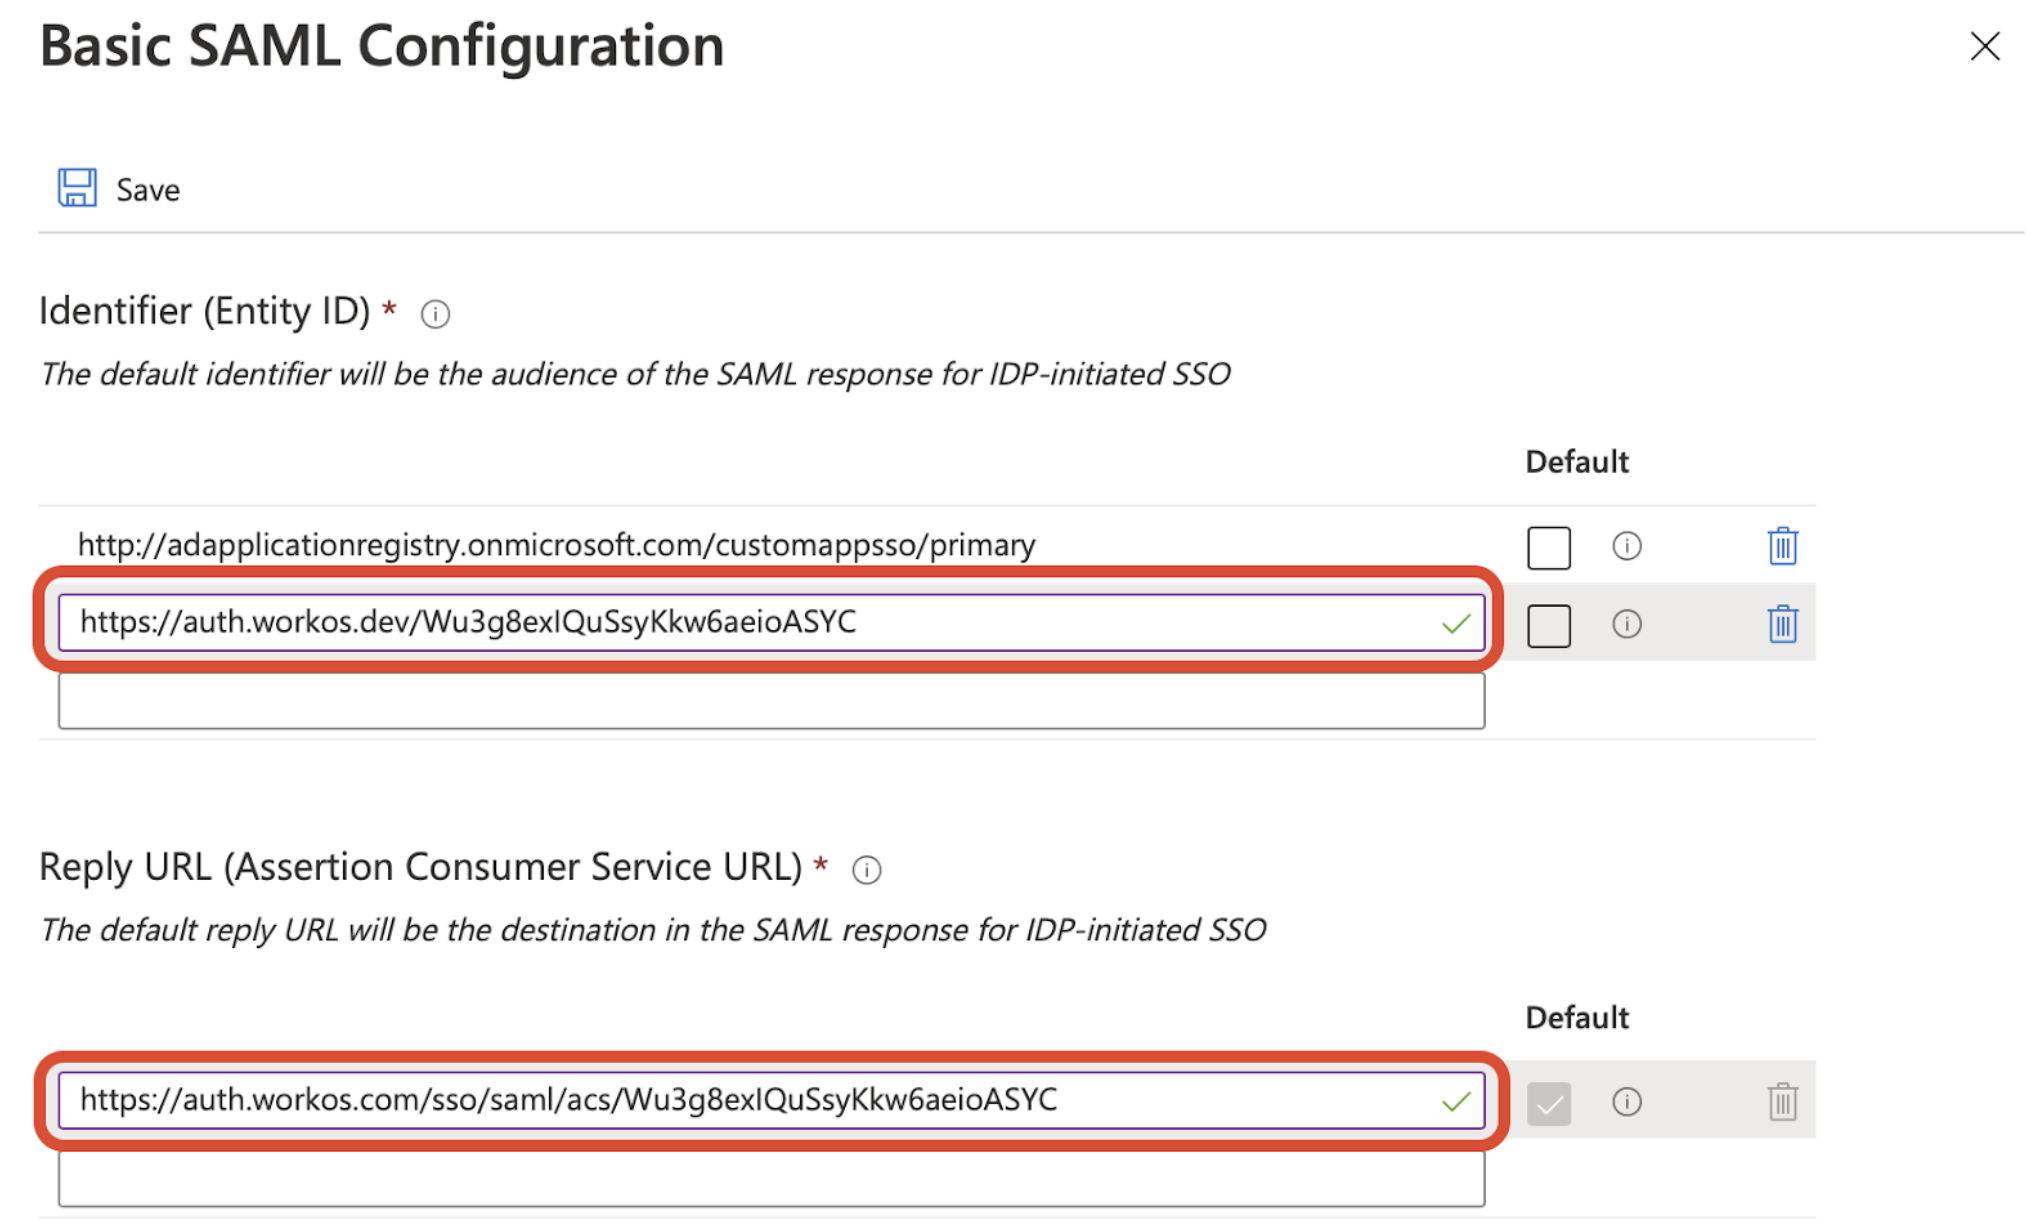2034x1224 pixels.
Task: Click the Save floppy disk icon
Action: [77, 188]
